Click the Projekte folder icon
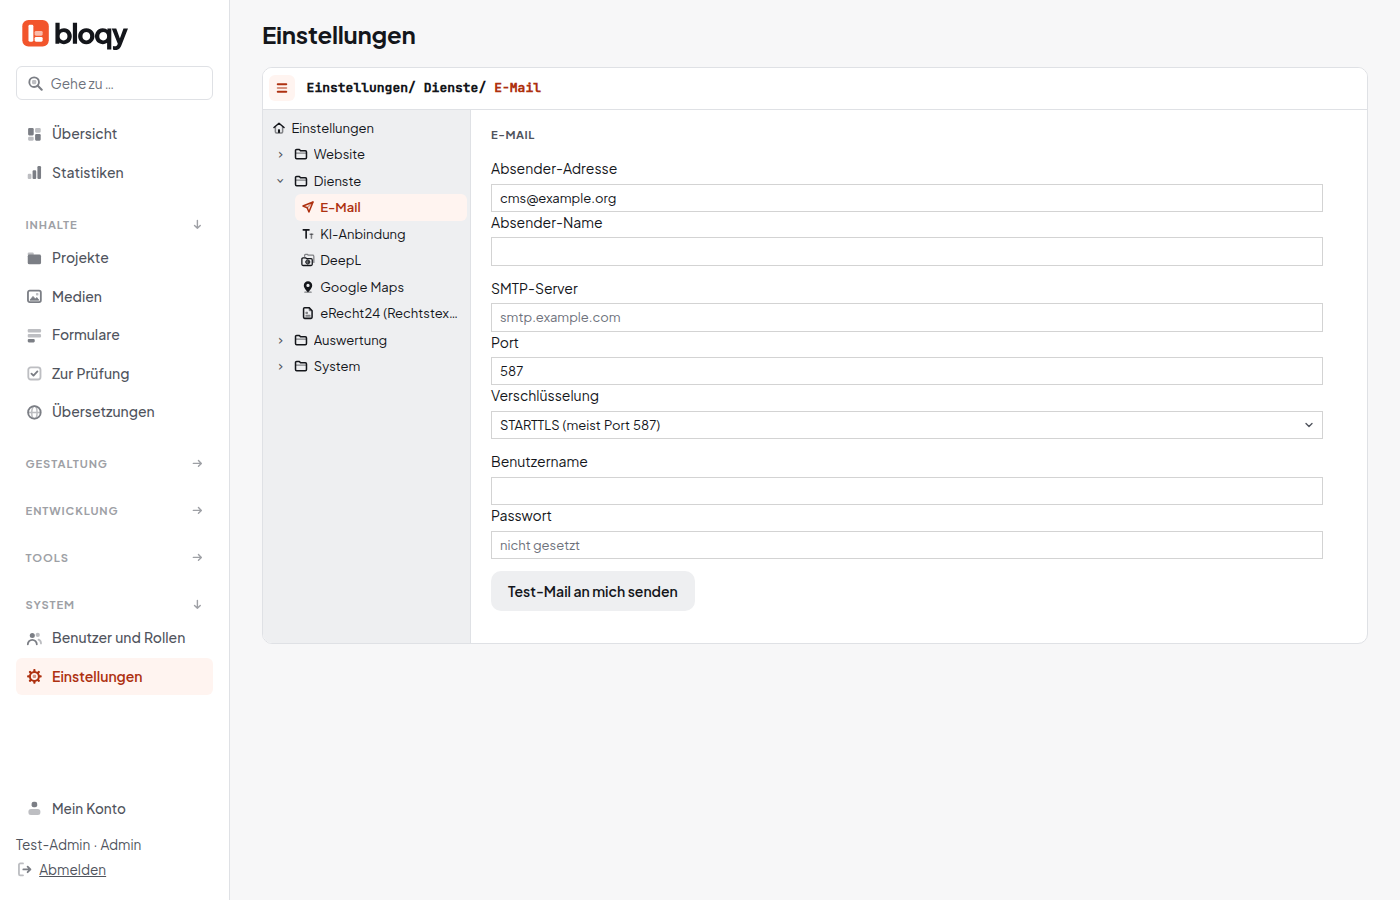Viewport: 1400px width, 900px height. pos(34,258)
